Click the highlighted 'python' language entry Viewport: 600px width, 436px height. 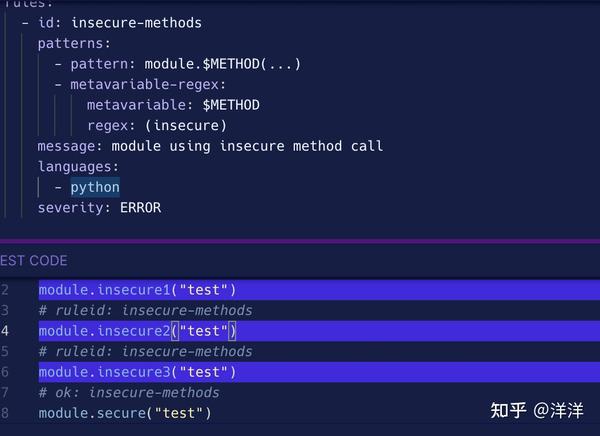pyautogui.click(x=95, y=187)
